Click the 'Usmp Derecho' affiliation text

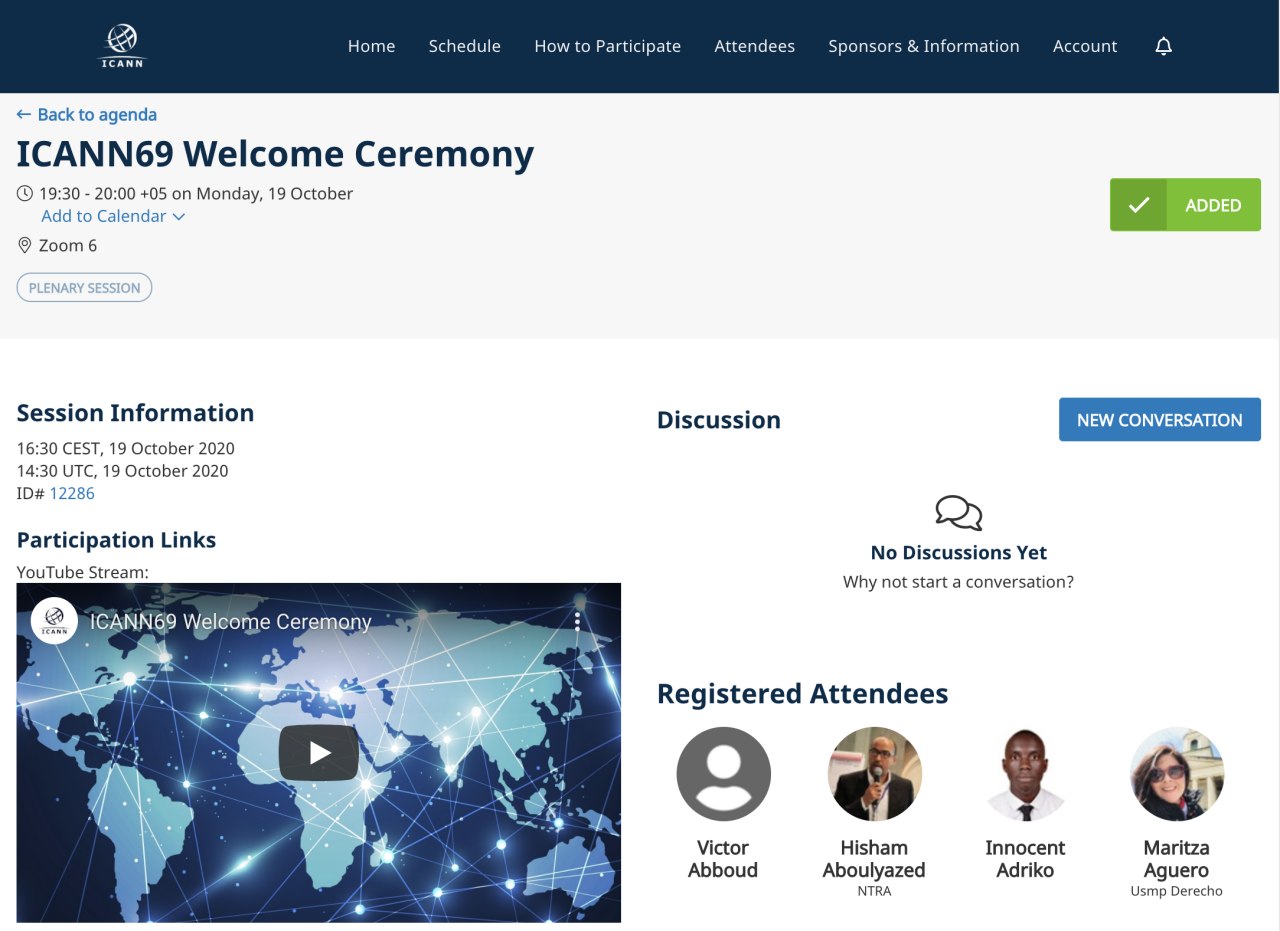tap(1176, 891)
